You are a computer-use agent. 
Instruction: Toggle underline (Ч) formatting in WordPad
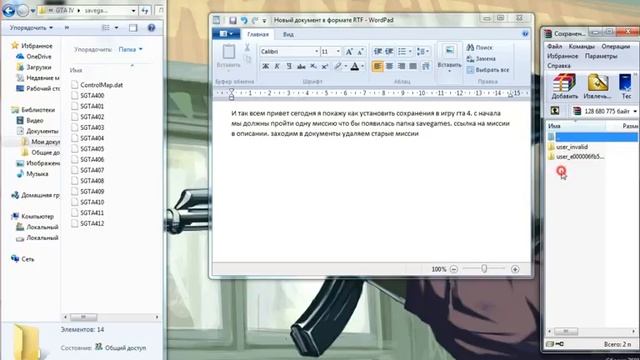(289, 66)
